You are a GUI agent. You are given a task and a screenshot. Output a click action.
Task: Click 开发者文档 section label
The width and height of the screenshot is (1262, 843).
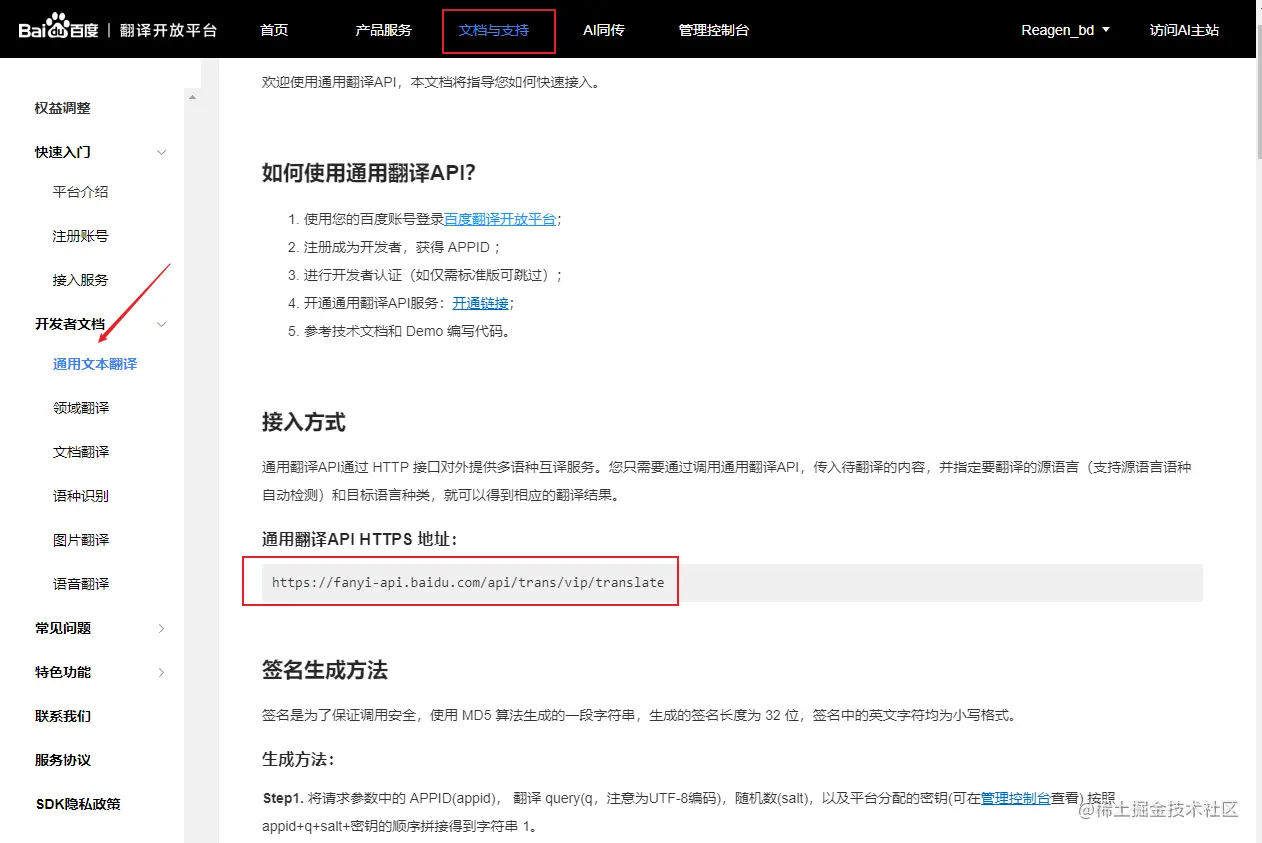coord(70,324)
